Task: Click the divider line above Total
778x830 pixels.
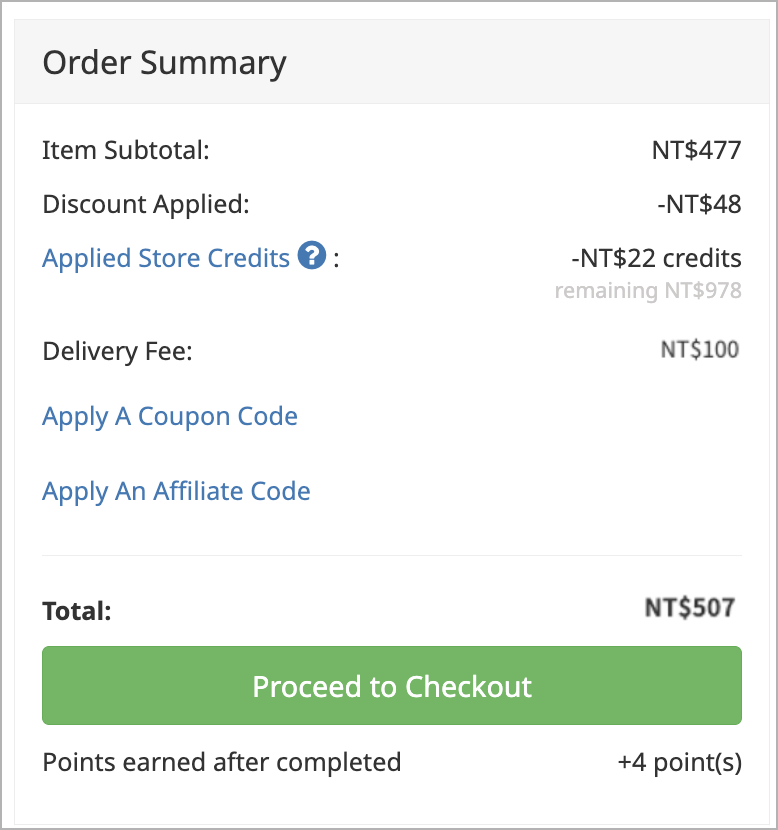Action: (x=392, y=556)
